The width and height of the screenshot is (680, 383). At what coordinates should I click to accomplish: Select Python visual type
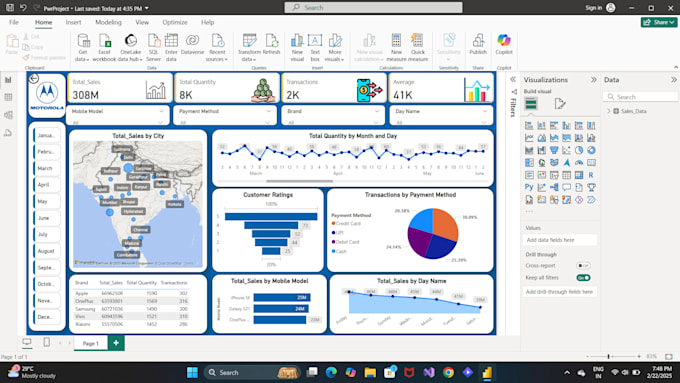coord(529,187)
